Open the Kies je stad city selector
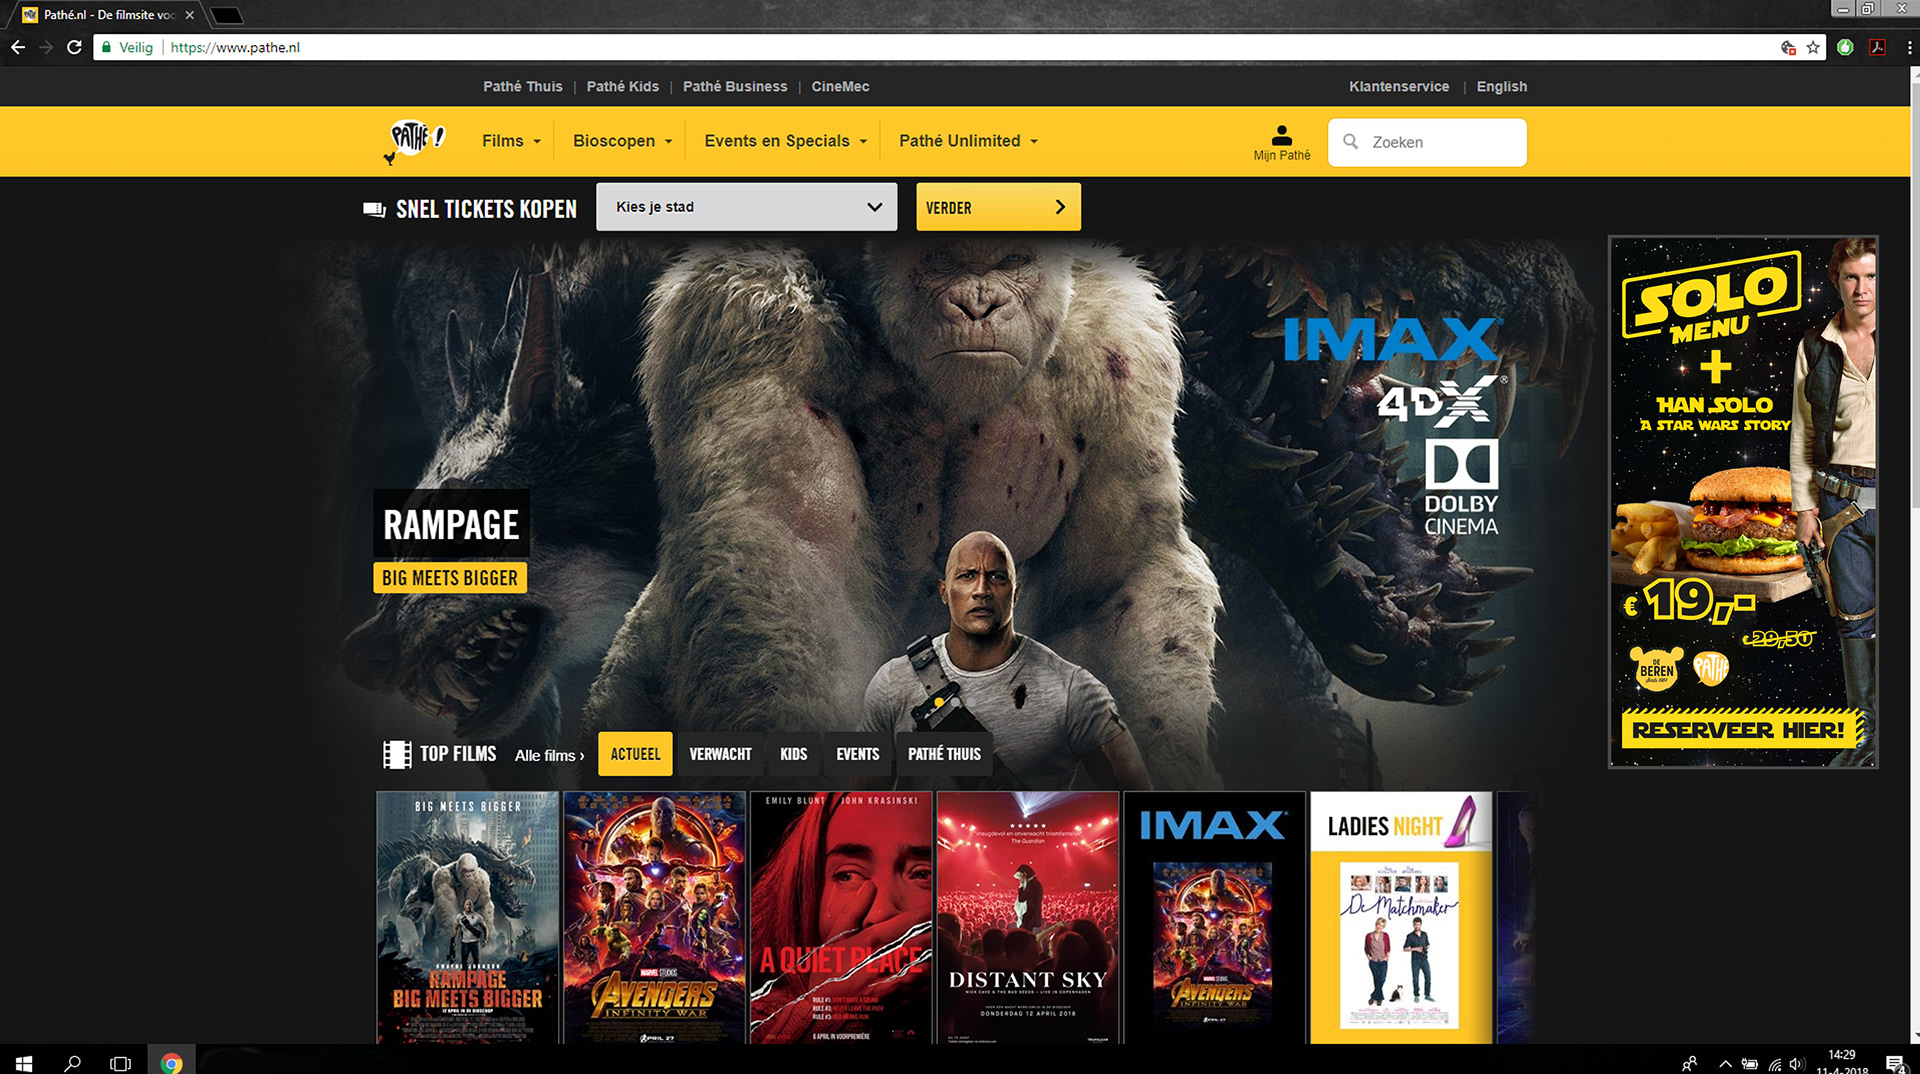This screenshot has height=1074, width=1920. point(746,207)
